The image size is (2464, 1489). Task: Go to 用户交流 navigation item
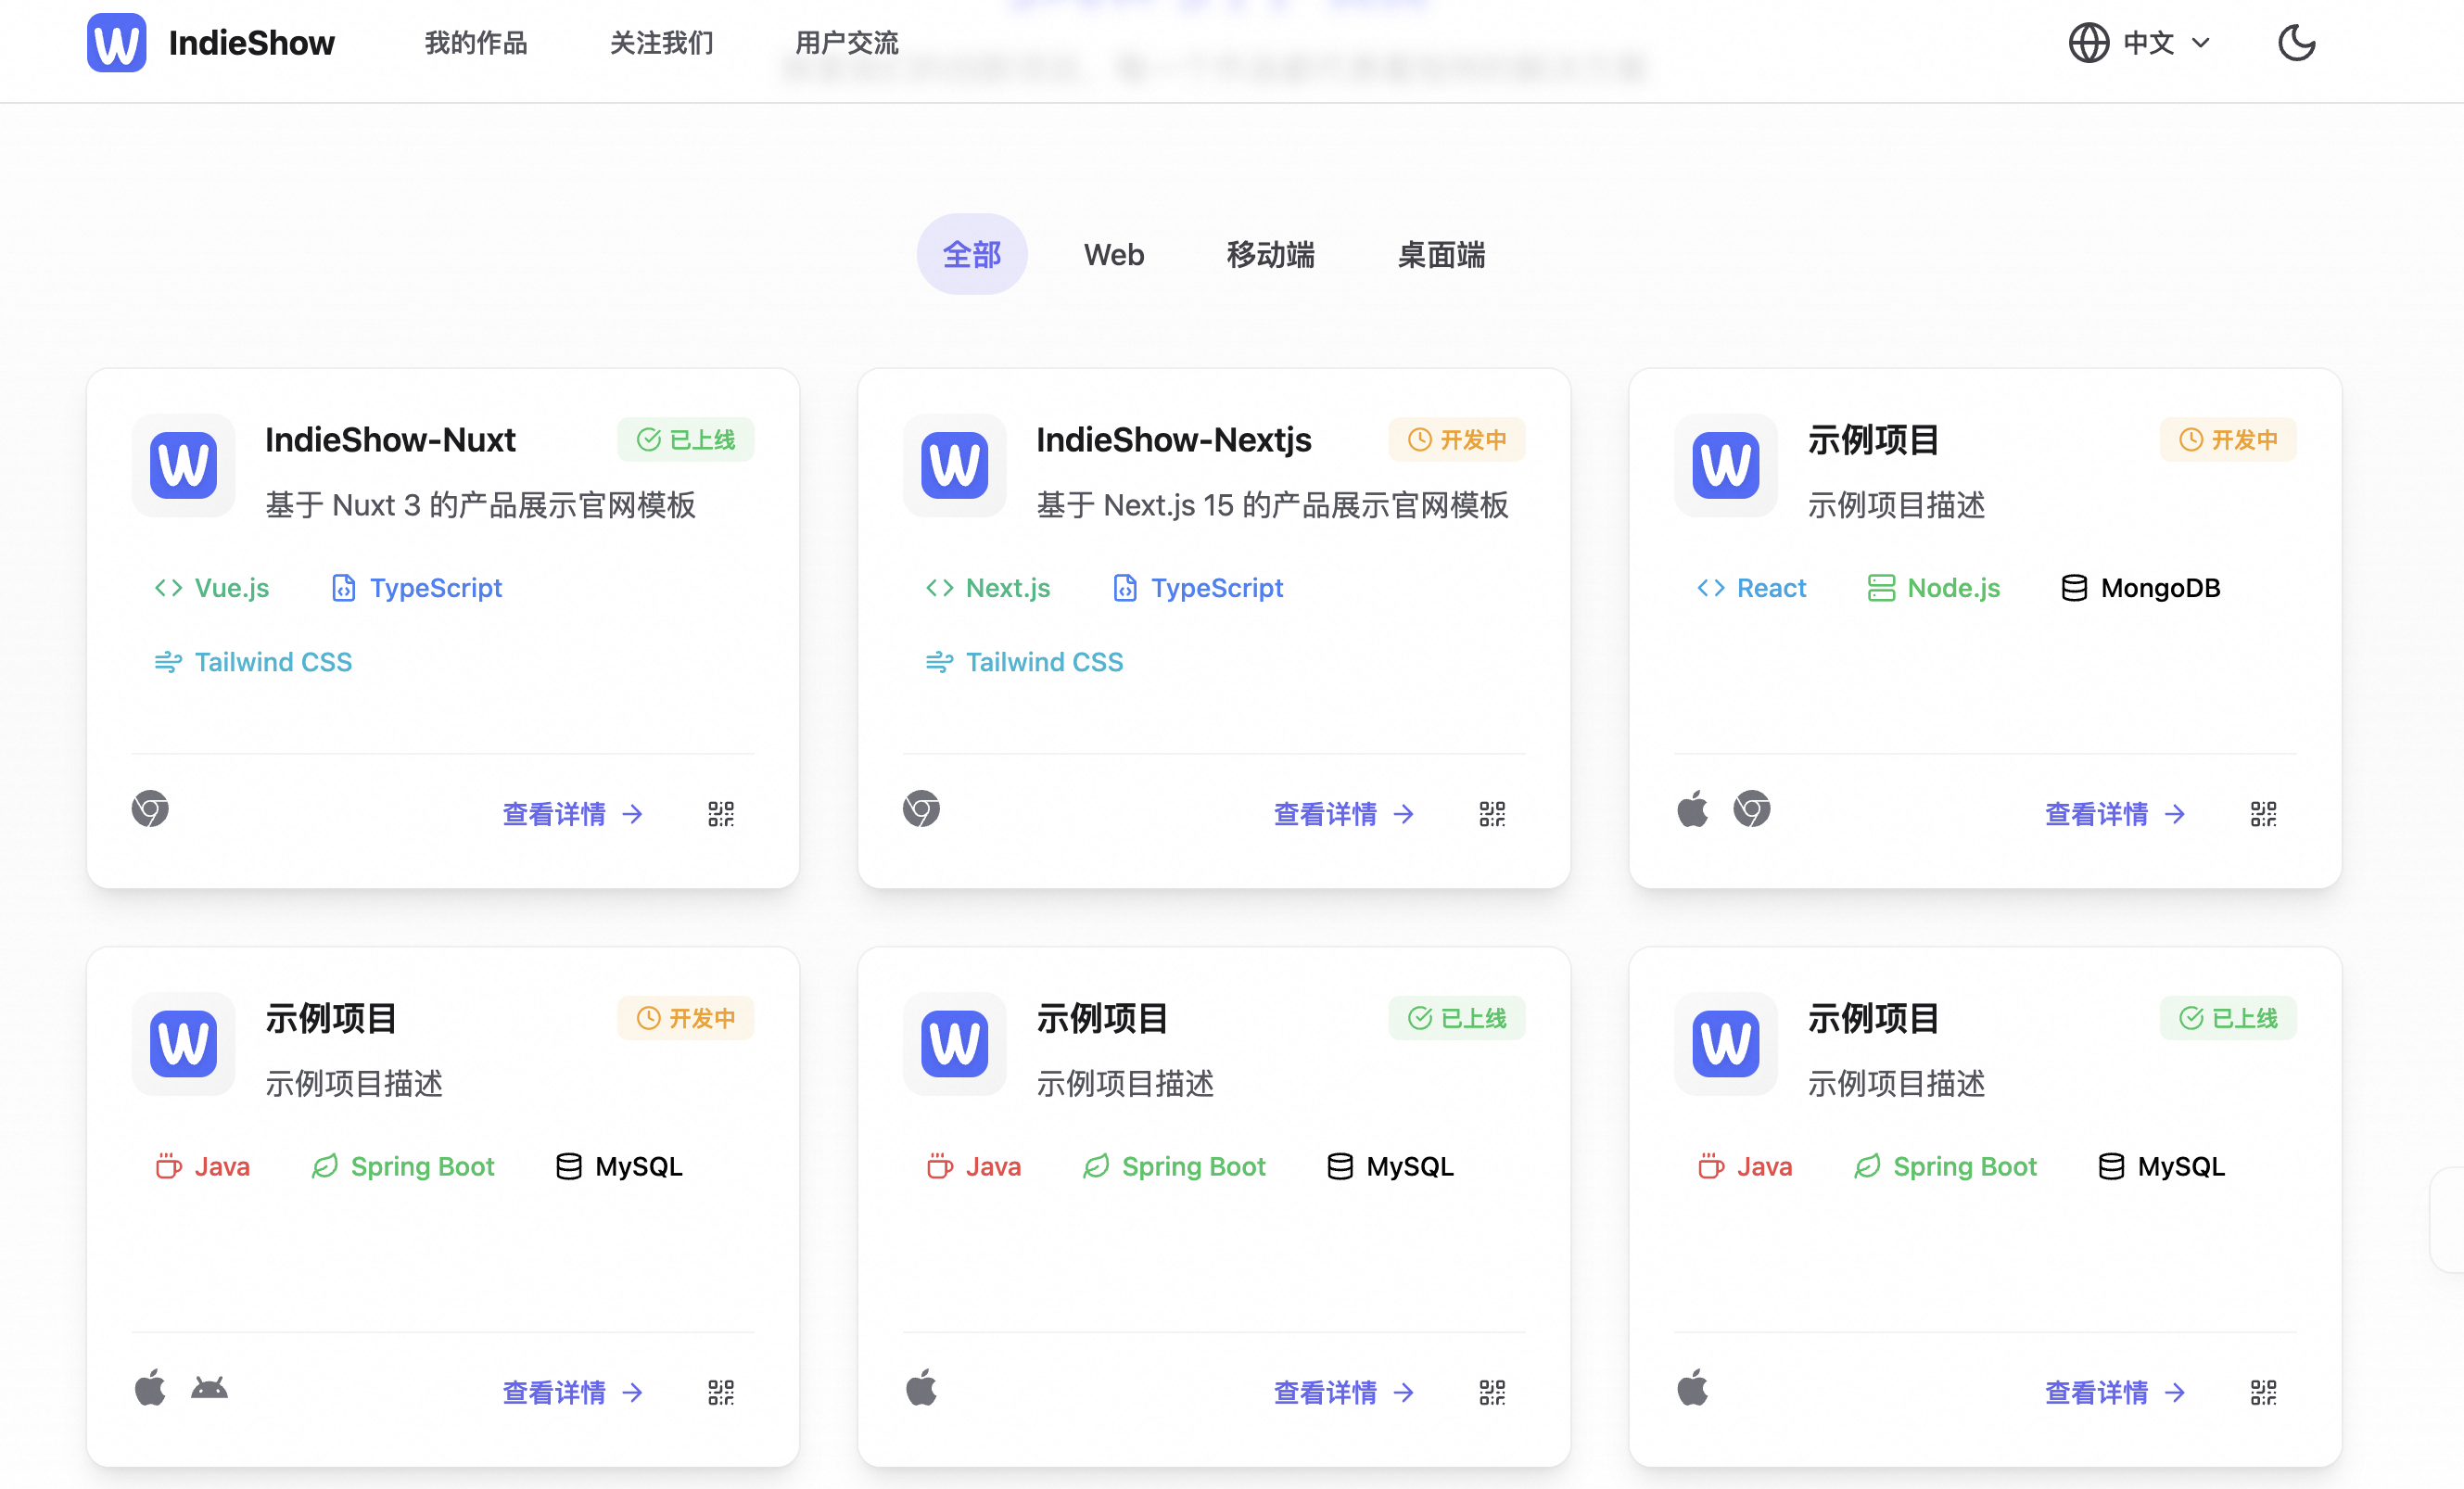[x=846, y=43]
